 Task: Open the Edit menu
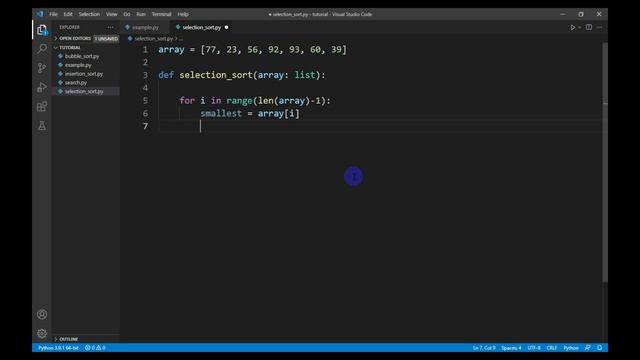click(x=68, y=14)
